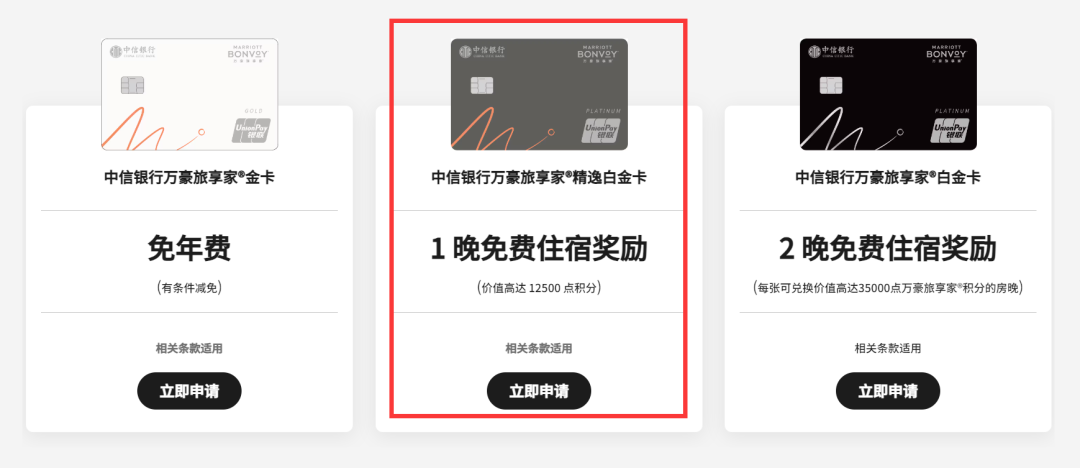This screenshot has height=468, width=1080.
Task: Click the black platinum card image
Action: click(888, 94)
